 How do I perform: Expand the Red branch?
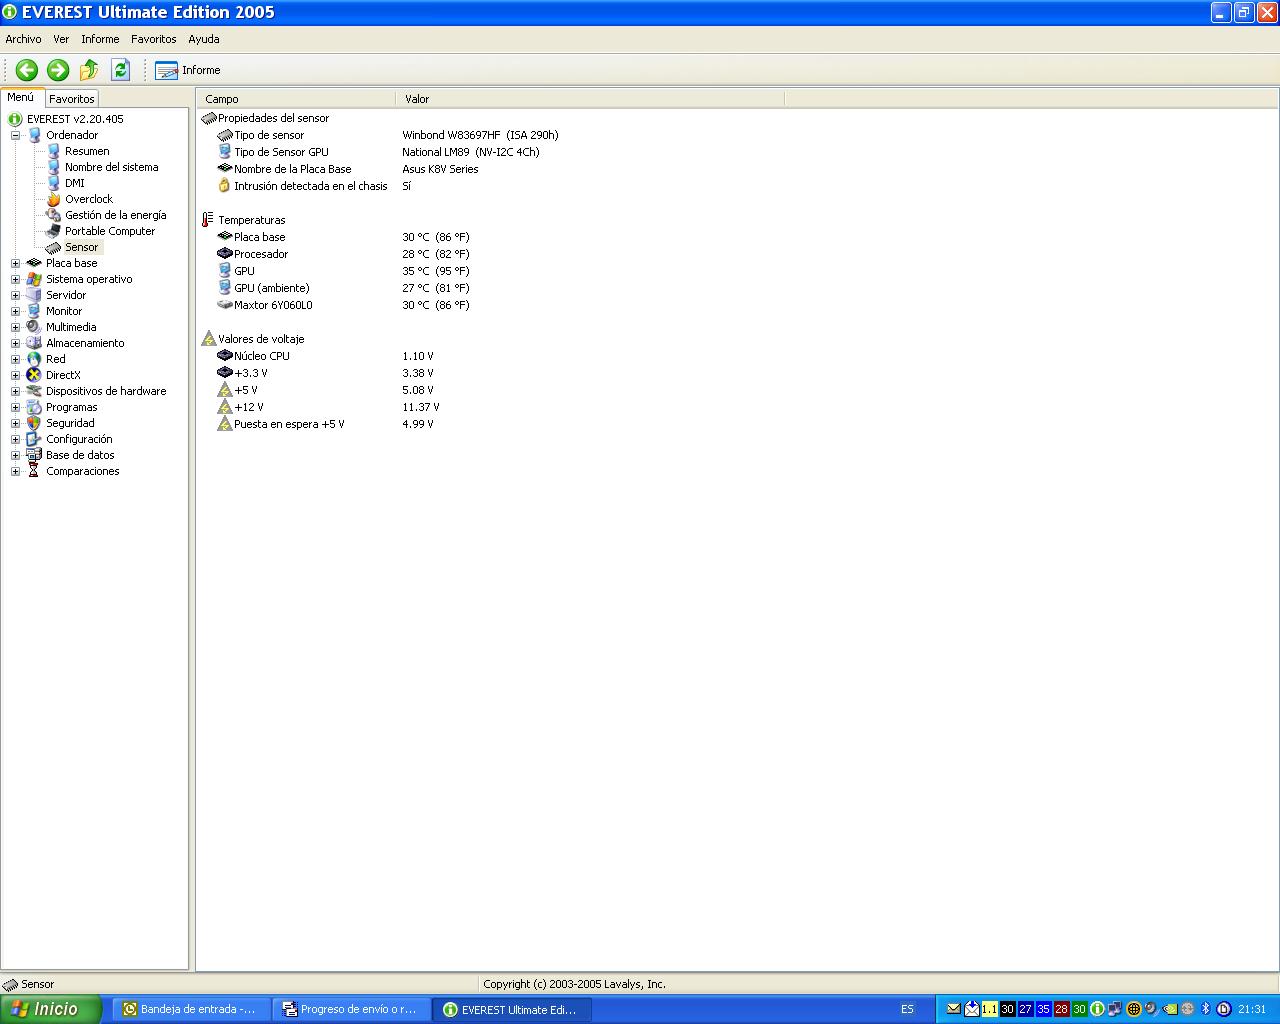16,359
